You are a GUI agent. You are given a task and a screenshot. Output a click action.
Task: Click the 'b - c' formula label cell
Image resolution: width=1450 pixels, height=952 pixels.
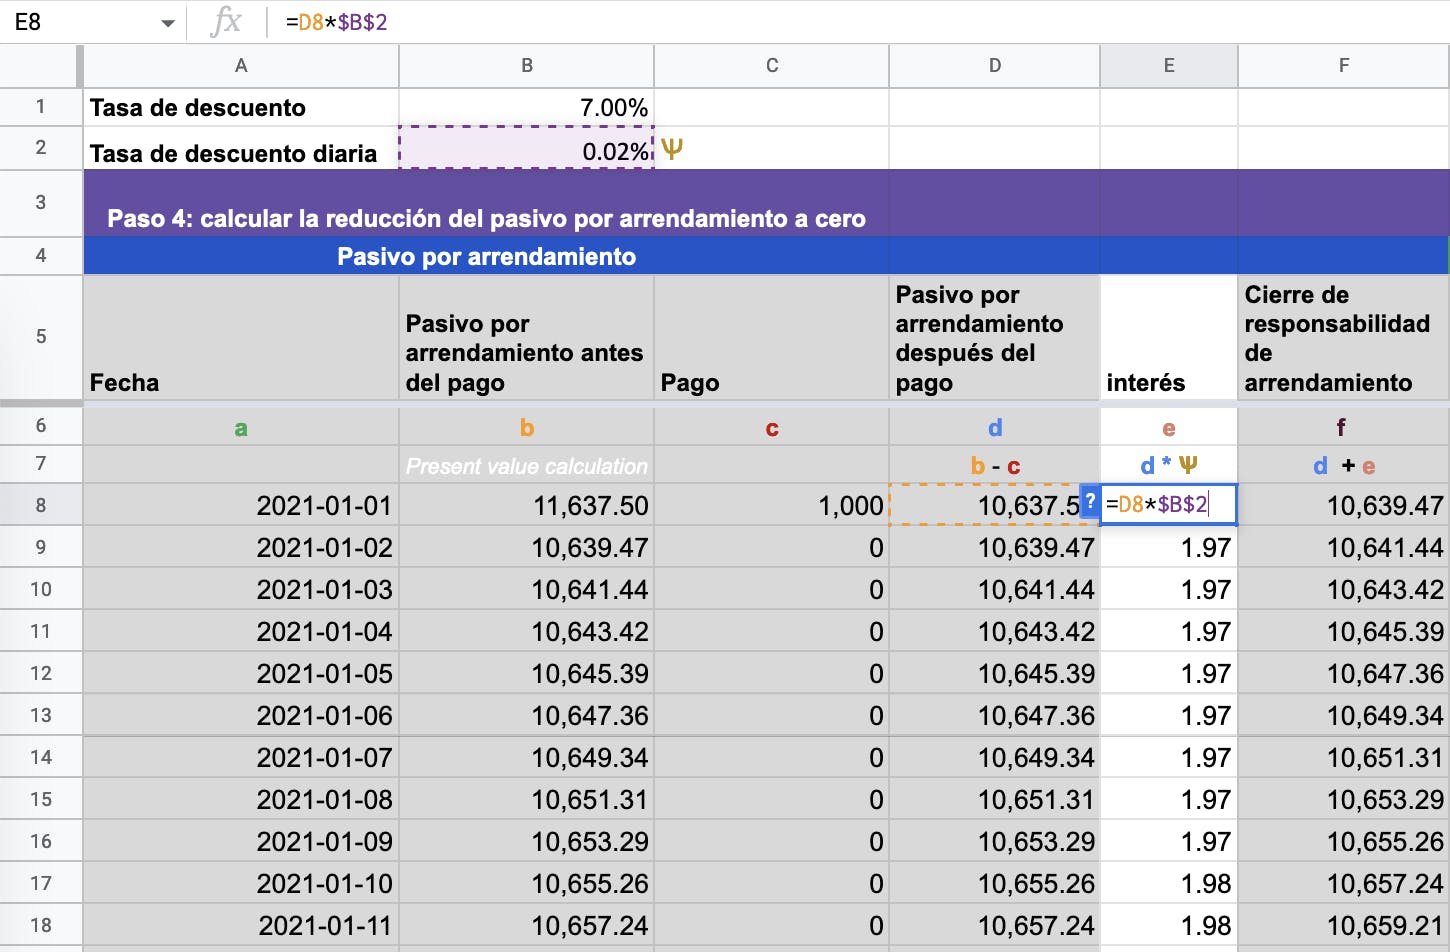tap(995, 465)
